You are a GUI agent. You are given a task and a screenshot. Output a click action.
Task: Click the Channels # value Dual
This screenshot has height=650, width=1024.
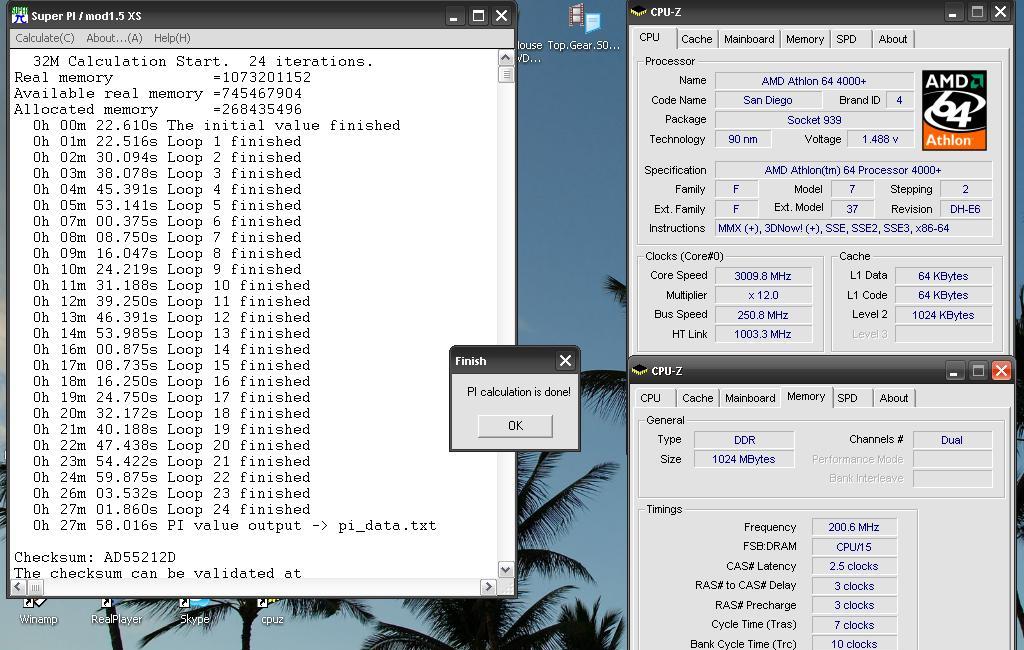(952, 440)
